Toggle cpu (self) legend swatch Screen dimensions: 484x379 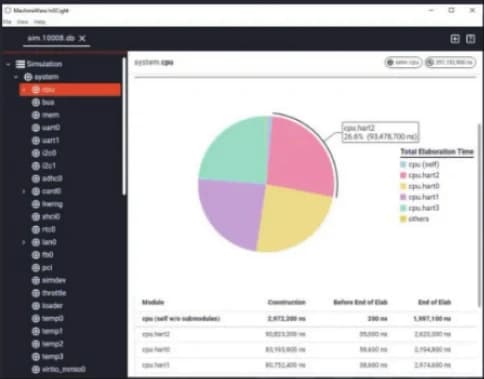403,164
